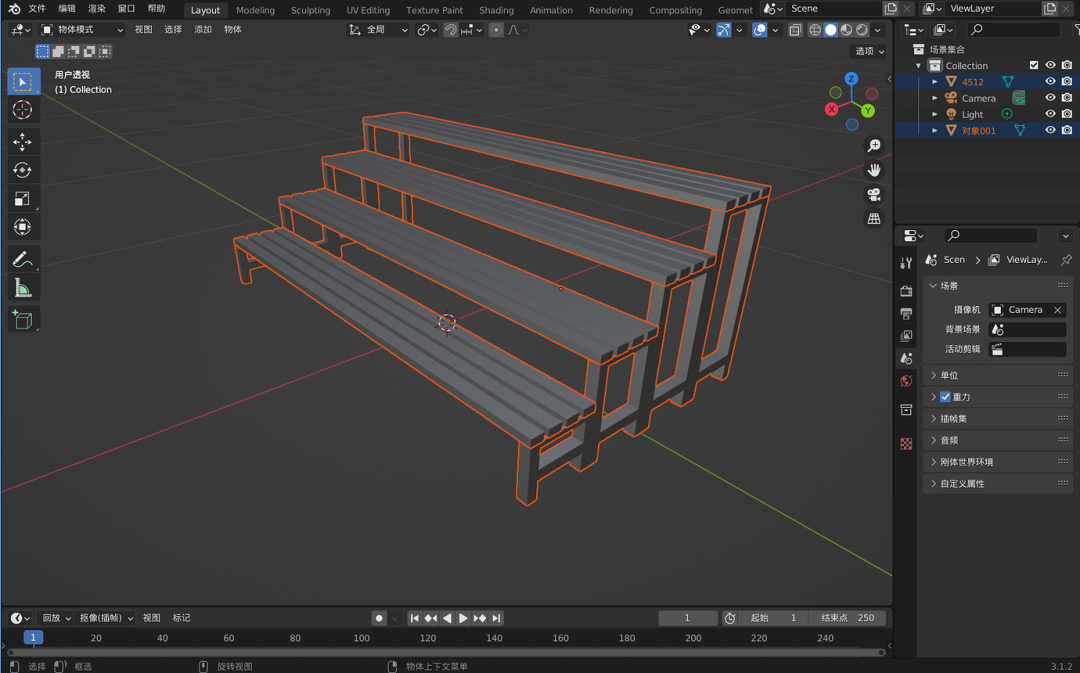1080x673 pixels.
Task: Select the Add Cube tool
Action: pos(23,320)
